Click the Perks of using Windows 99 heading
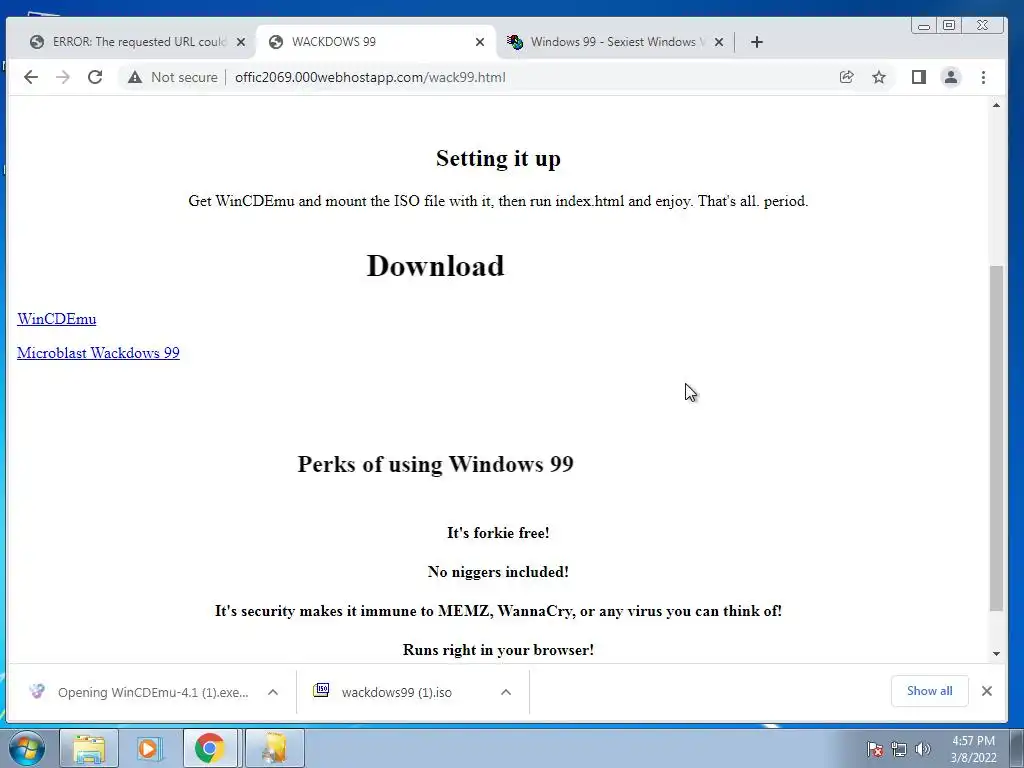 pyautogui.click(x=436, y=464)
